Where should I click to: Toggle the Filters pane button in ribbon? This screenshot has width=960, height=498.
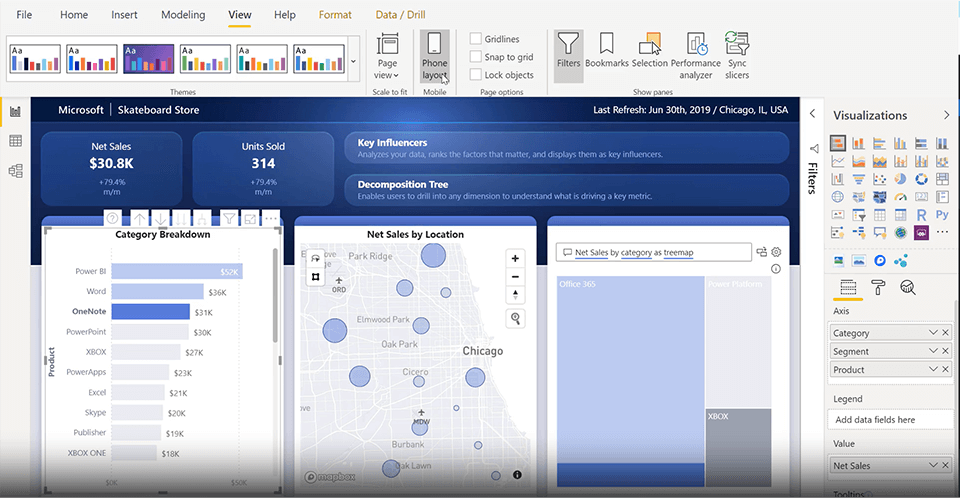(x=568, y=52)
